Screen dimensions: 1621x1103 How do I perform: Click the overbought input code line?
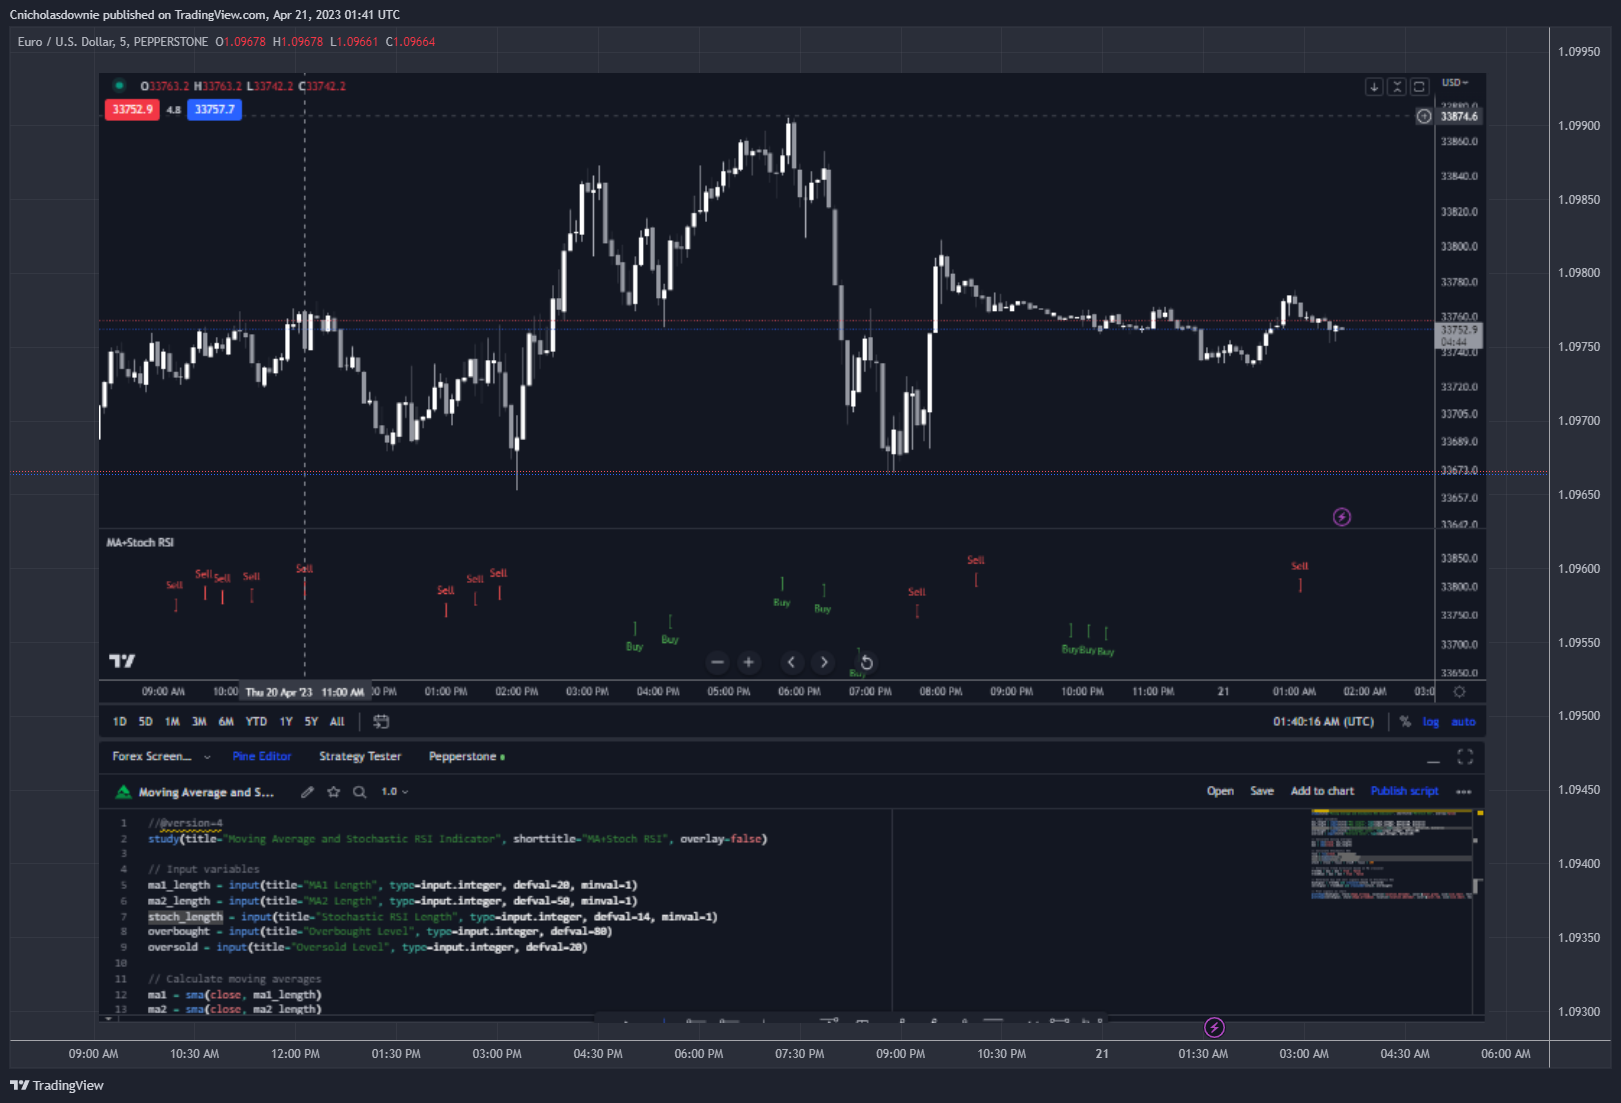pyautogui.click(x=380, y=932)
